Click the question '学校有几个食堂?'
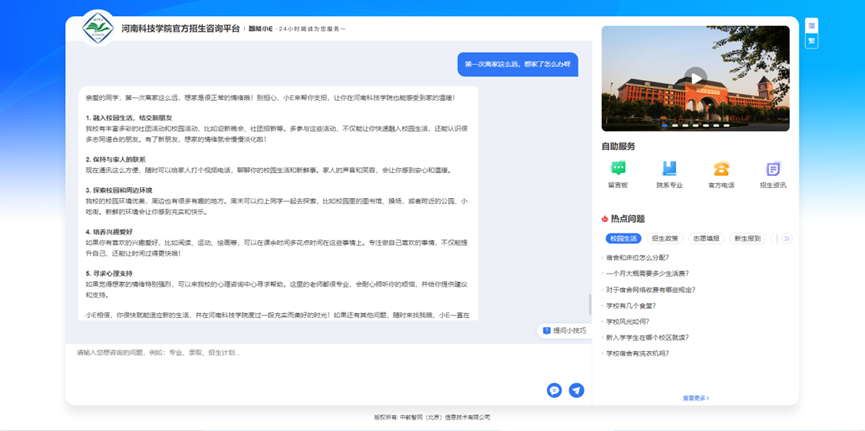 click(x=631, y=305)
